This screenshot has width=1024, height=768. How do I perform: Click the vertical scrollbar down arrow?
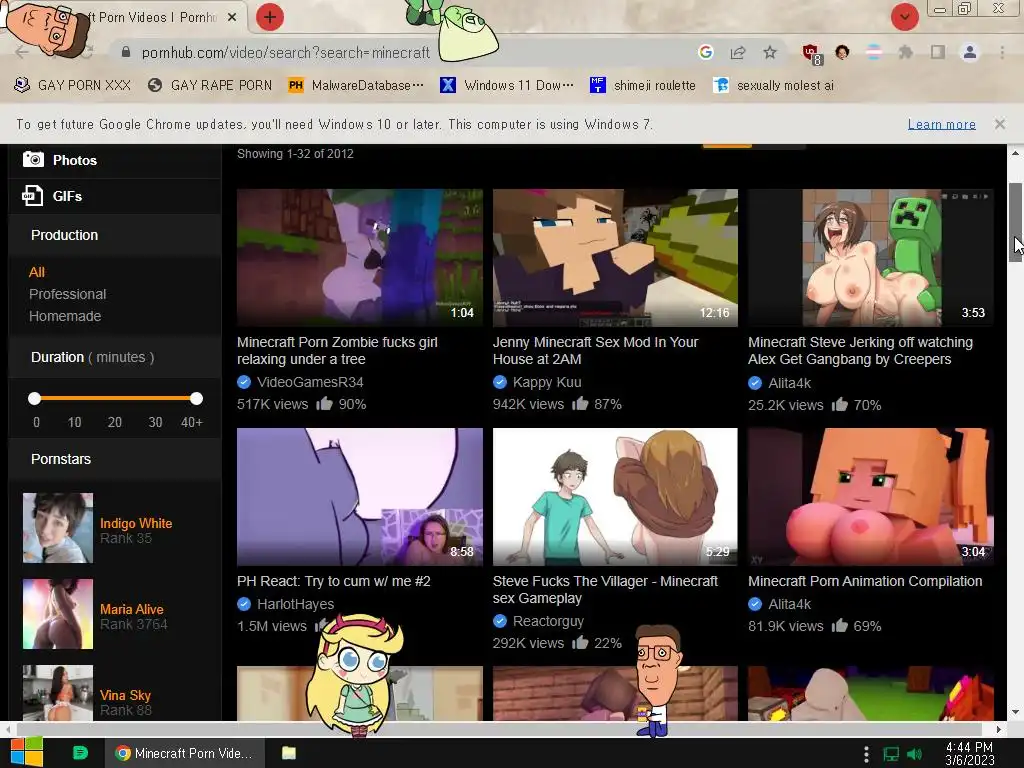click(1015, 712)
